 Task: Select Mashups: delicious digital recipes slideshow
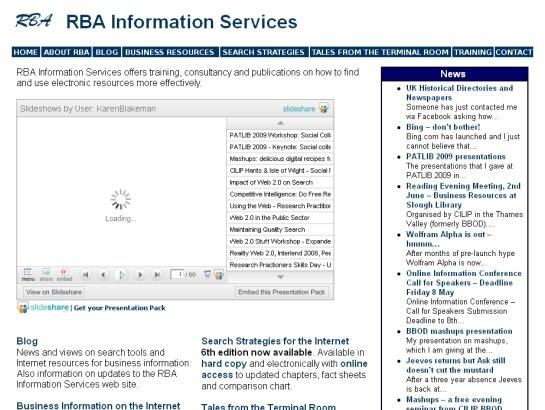click(x=280, y=159)
